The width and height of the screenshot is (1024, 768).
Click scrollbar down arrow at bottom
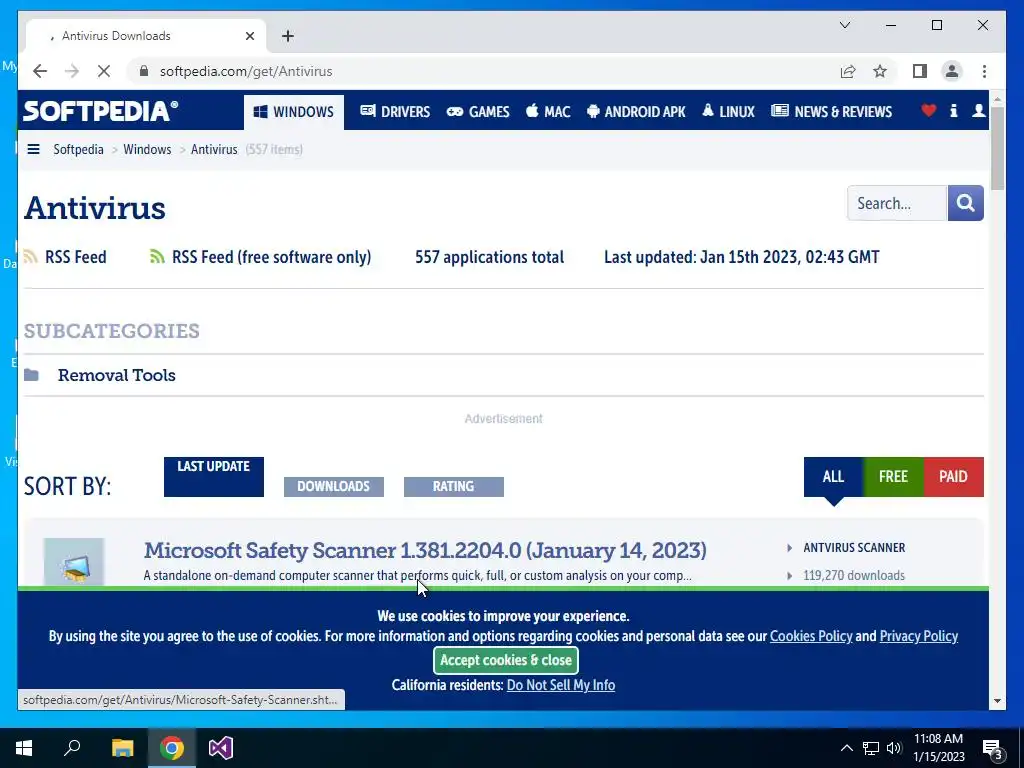tap(997, 701)
